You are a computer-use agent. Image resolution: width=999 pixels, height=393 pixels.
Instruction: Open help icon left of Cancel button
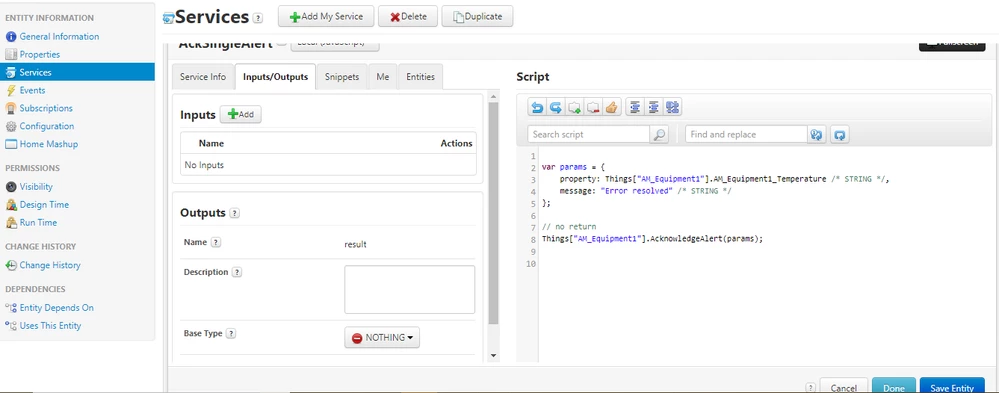point(810,387)
